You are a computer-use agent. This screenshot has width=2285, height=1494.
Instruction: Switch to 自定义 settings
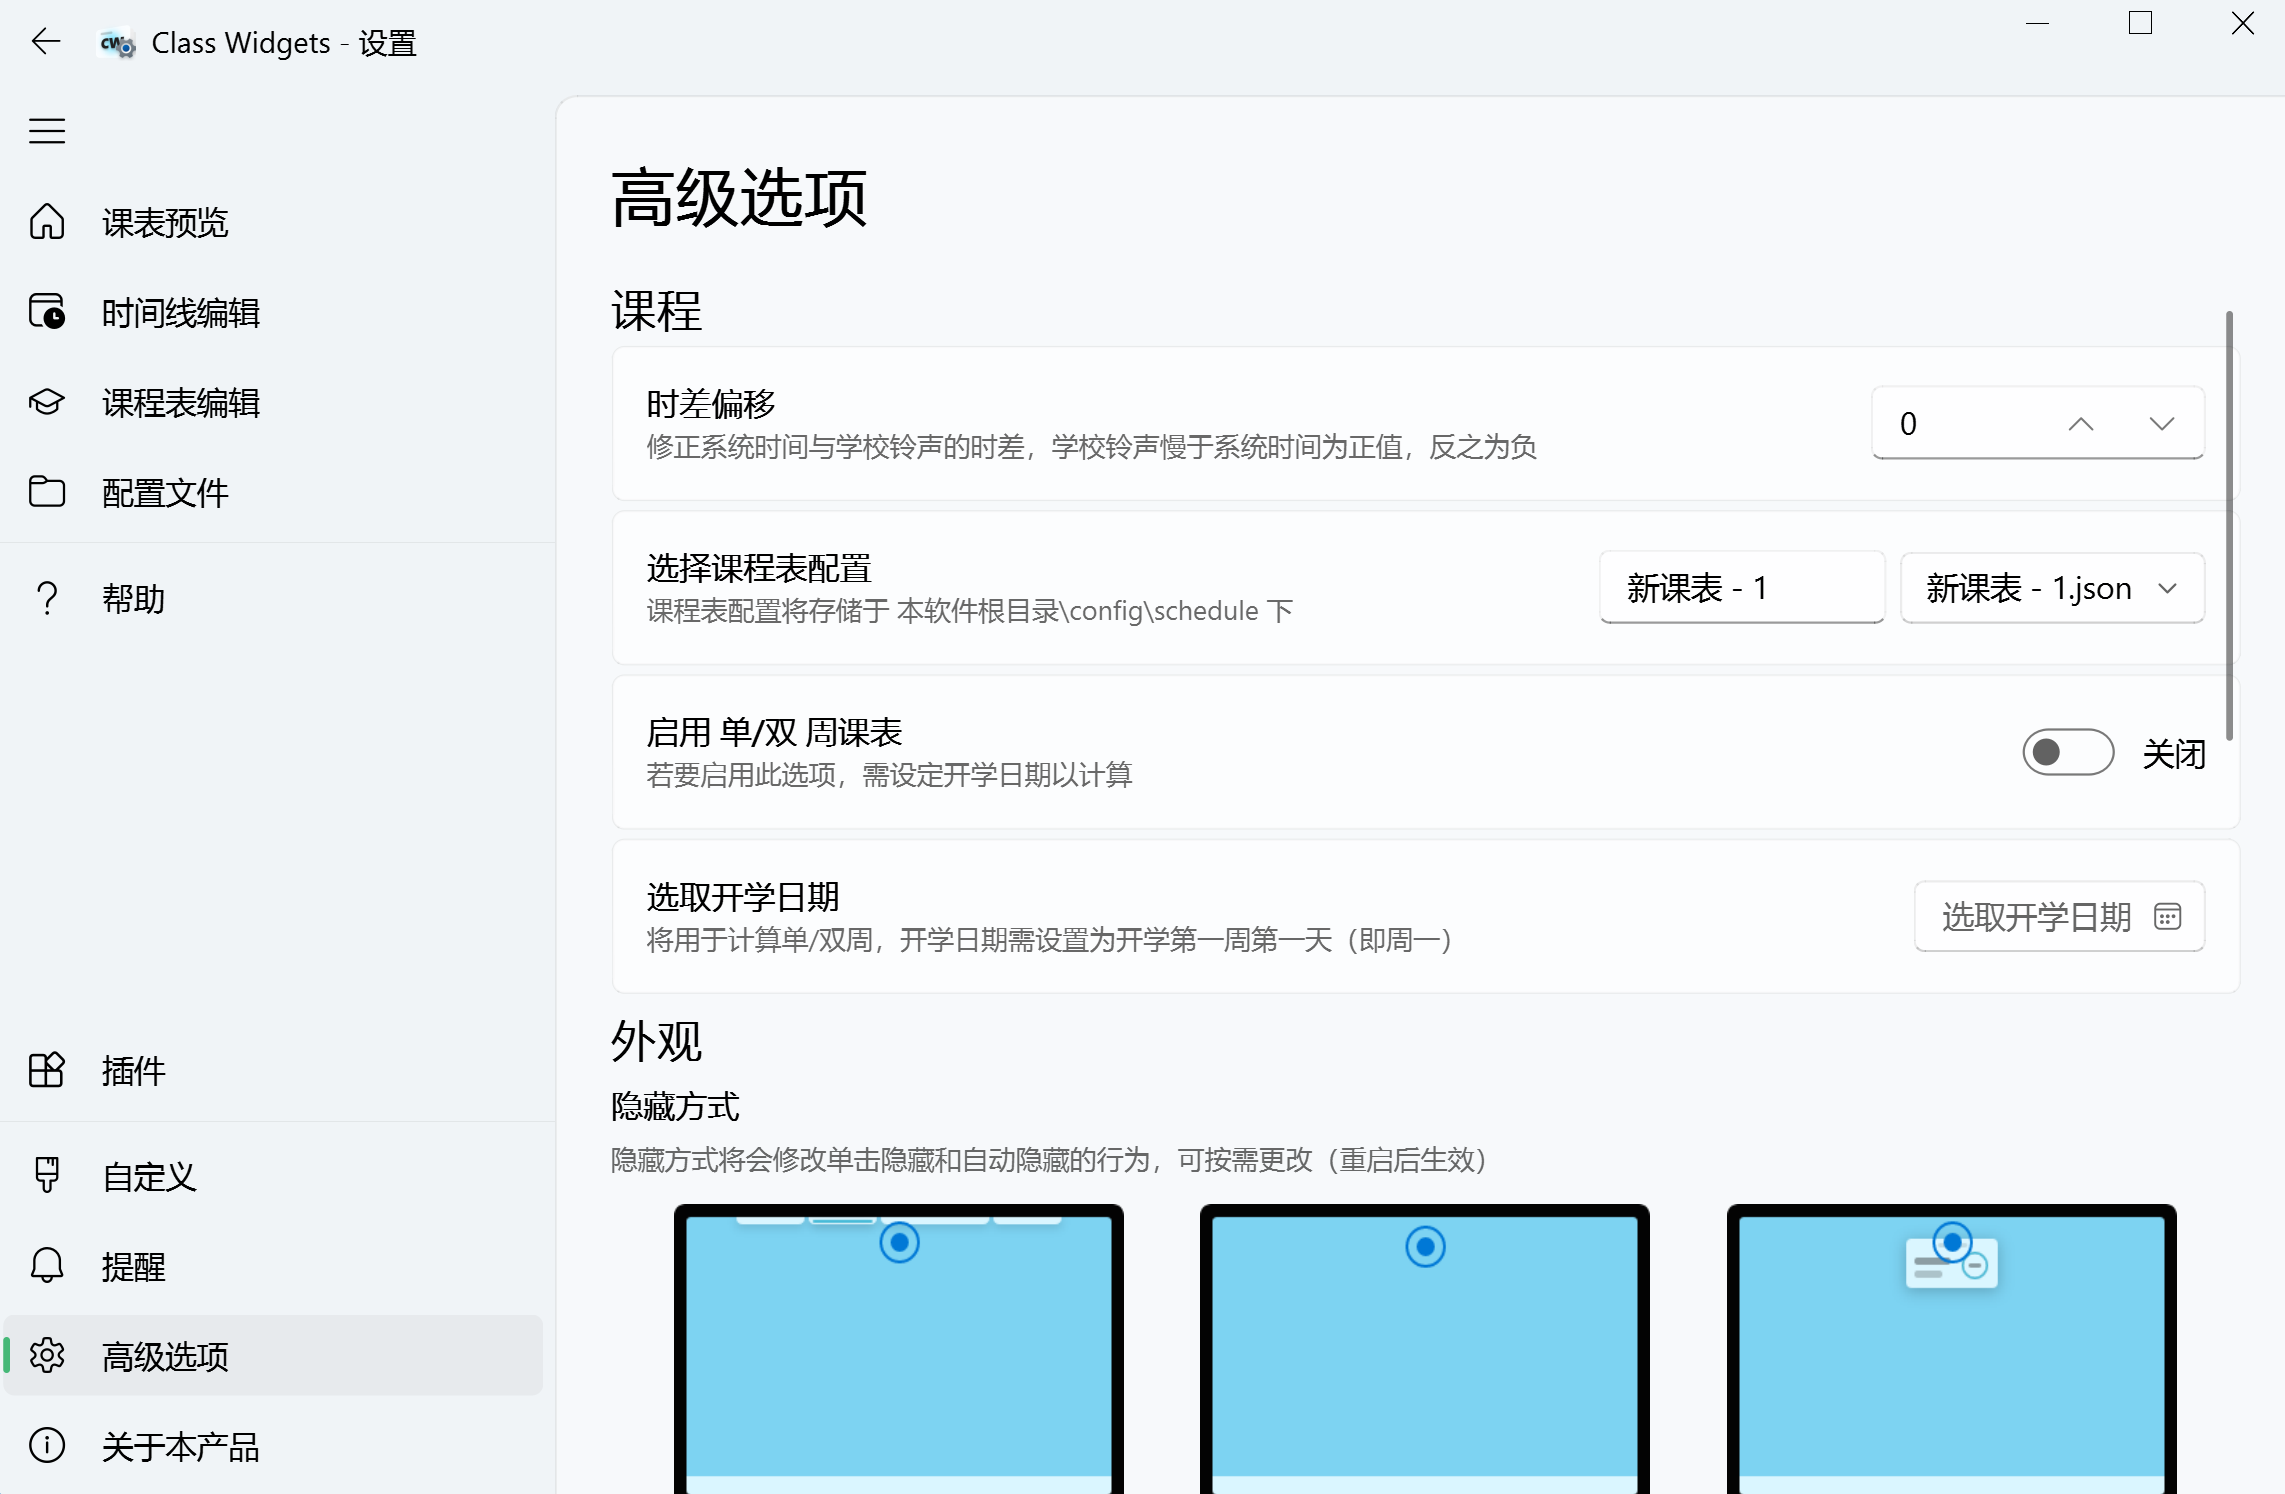[x=273, y=1176]
